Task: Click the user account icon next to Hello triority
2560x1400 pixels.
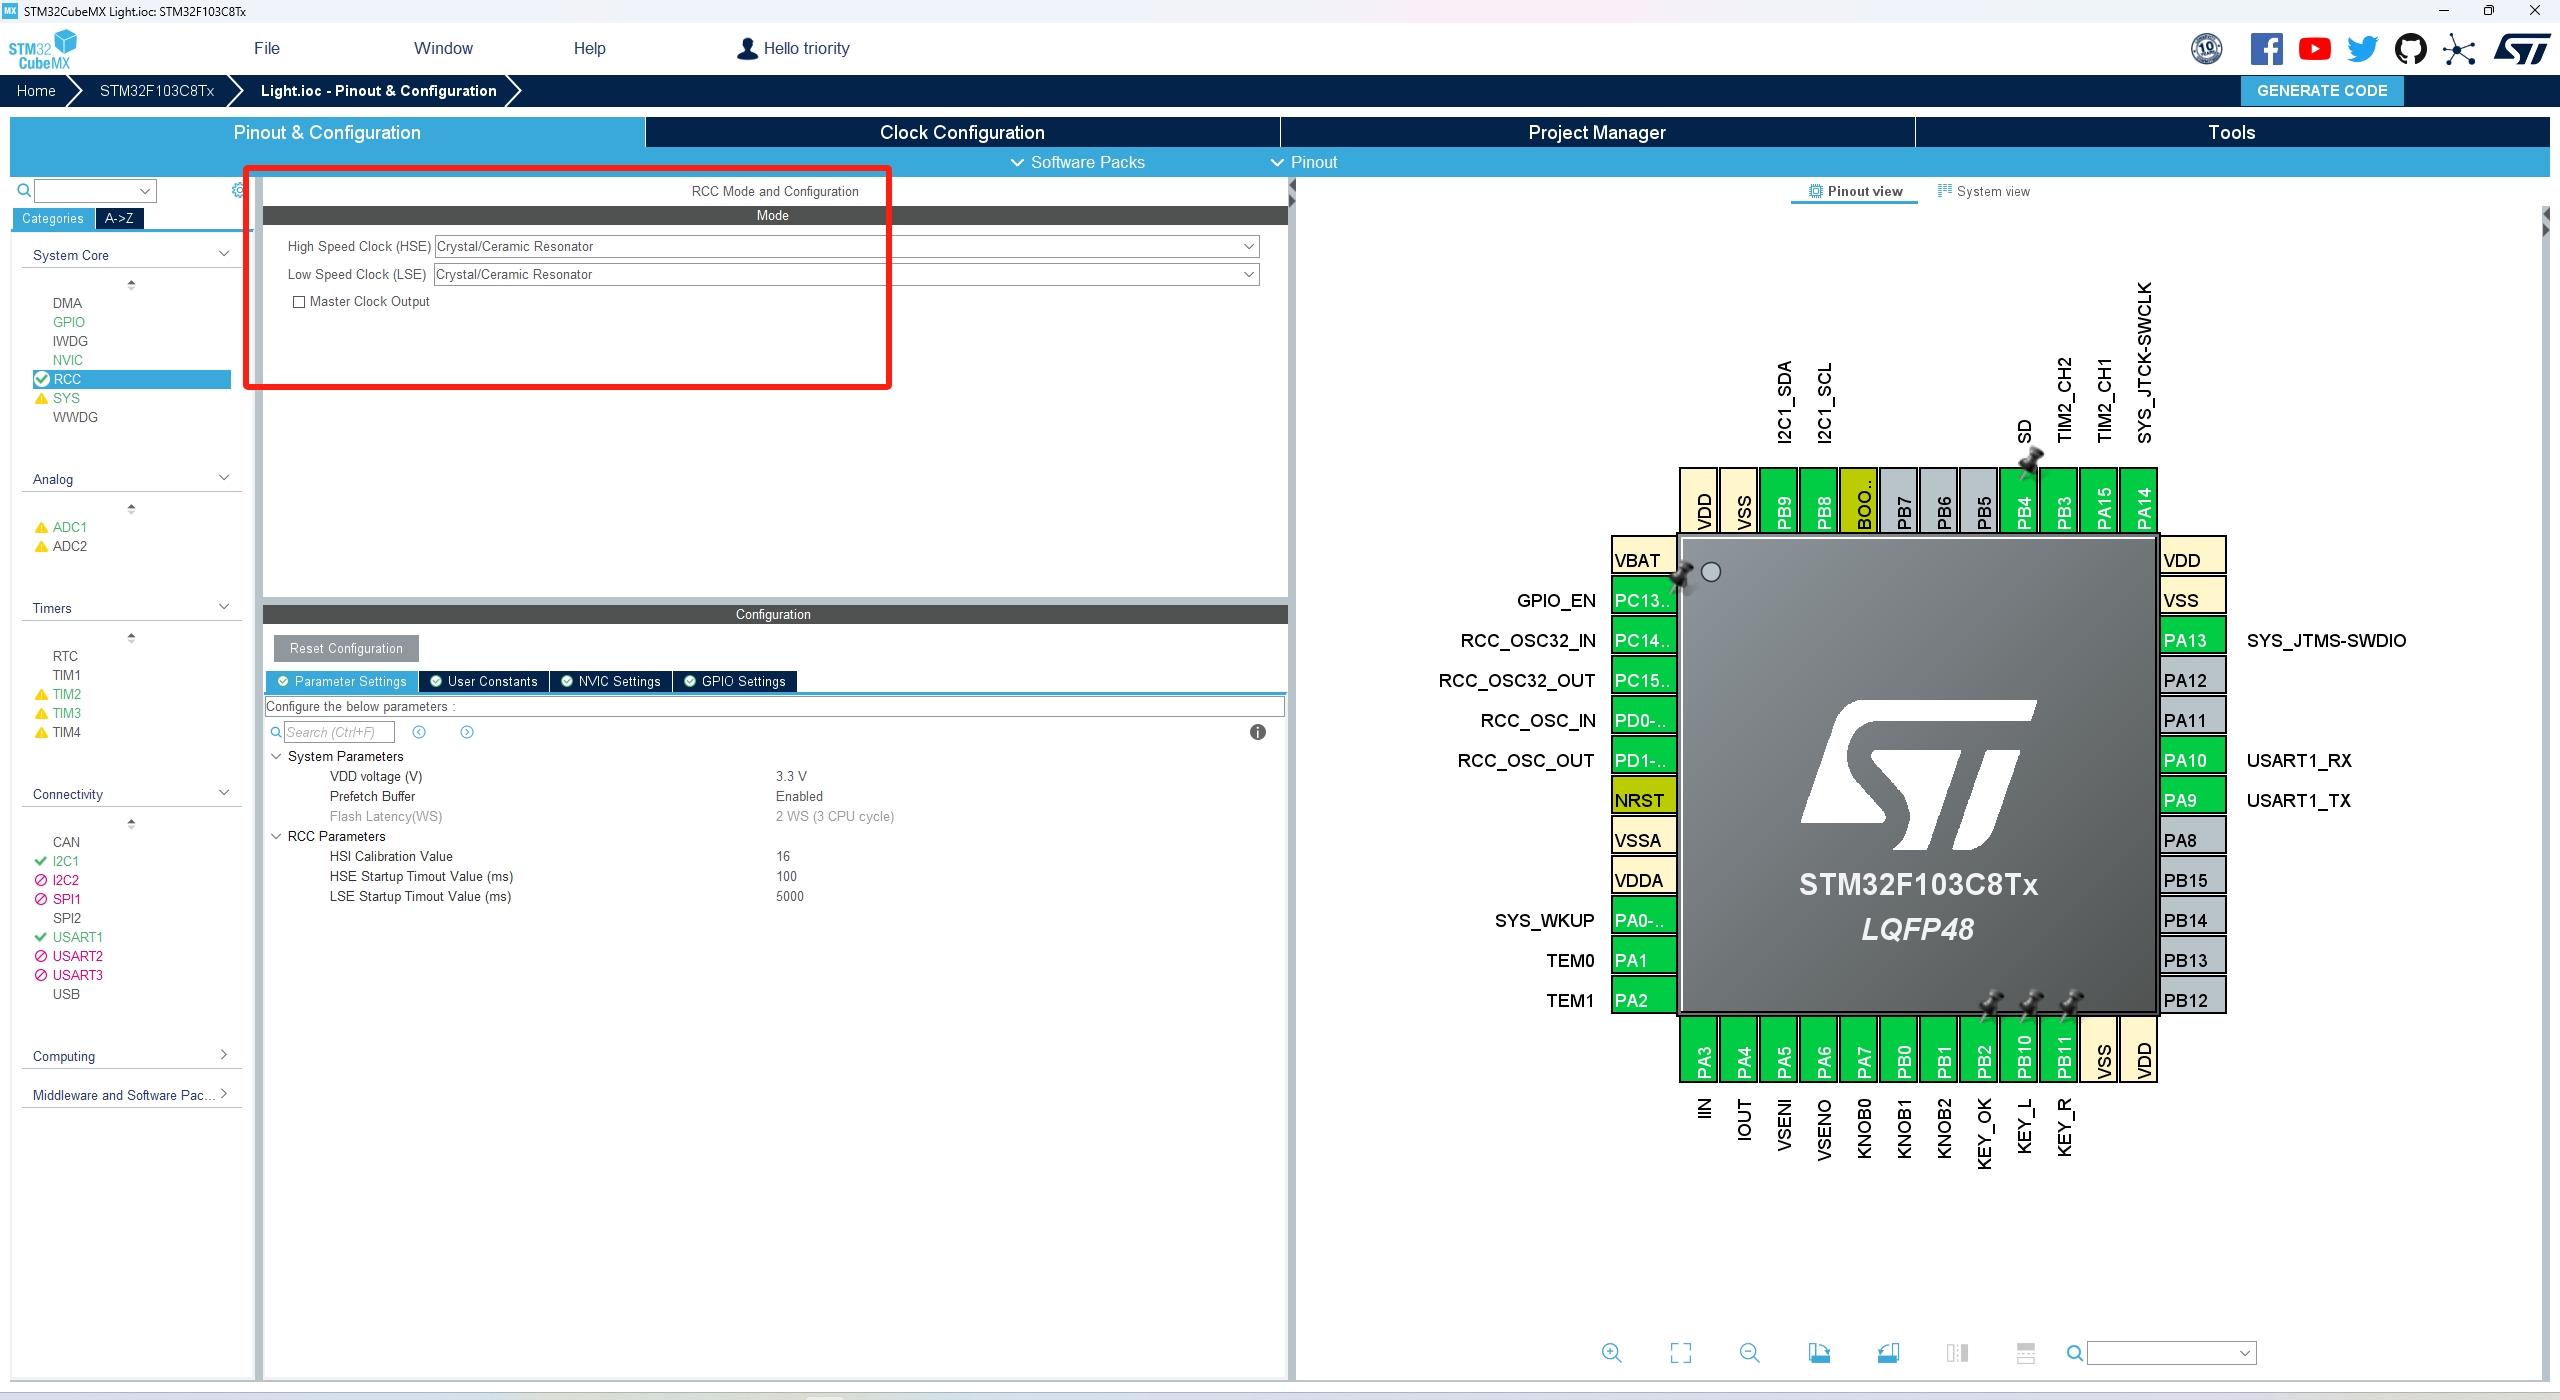Action: (x=747, y=48)
